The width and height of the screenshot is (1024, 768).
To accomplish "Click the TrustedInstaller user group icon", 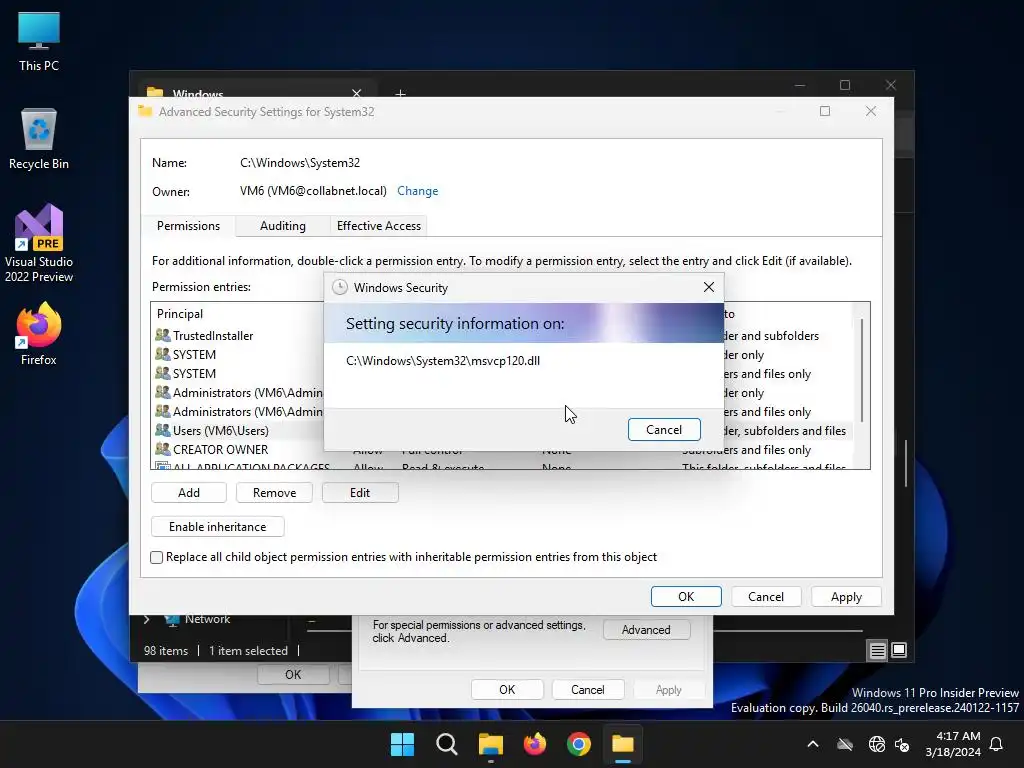I will tap(163, 335).
